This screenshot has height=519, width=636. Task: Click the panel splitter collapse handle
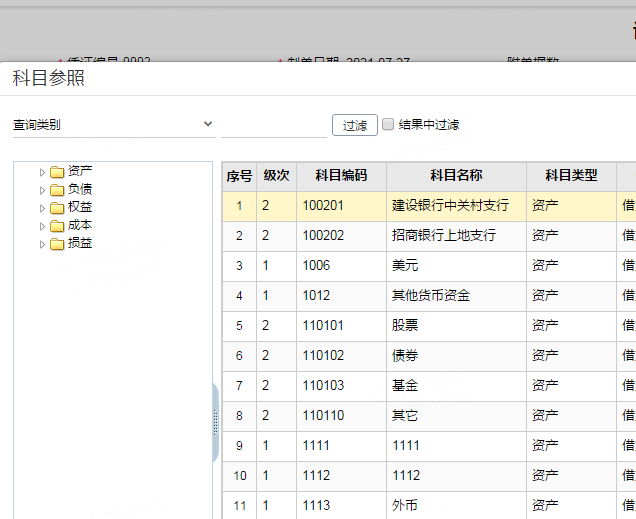(215, 422)
